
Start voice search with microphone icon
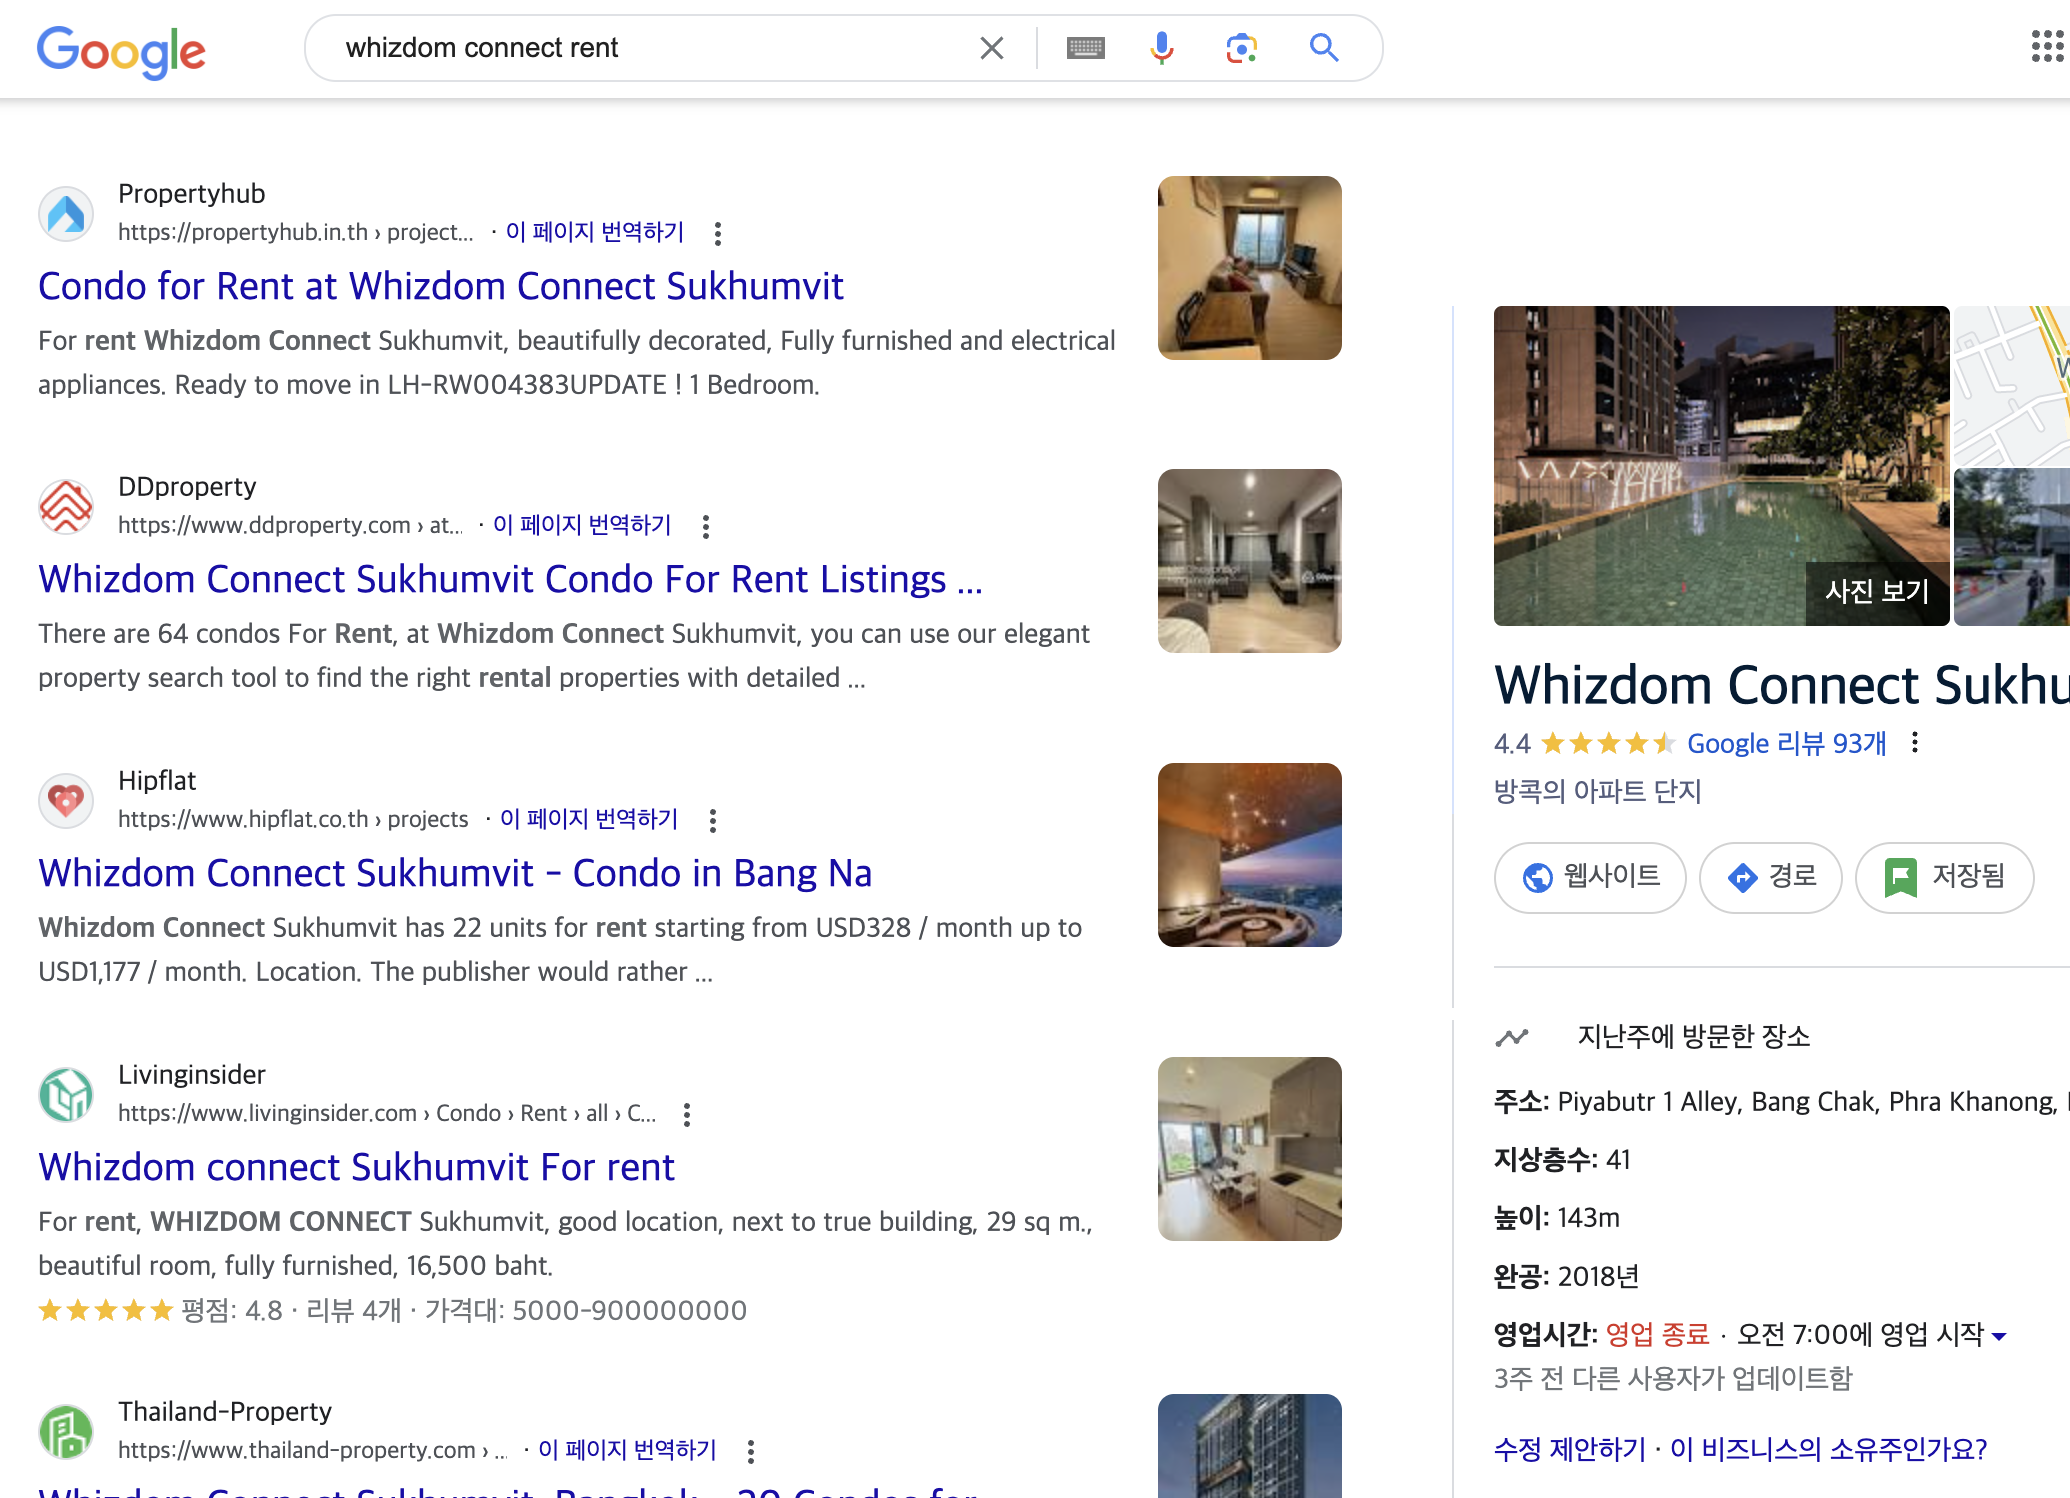click(x=1161, y=48)
